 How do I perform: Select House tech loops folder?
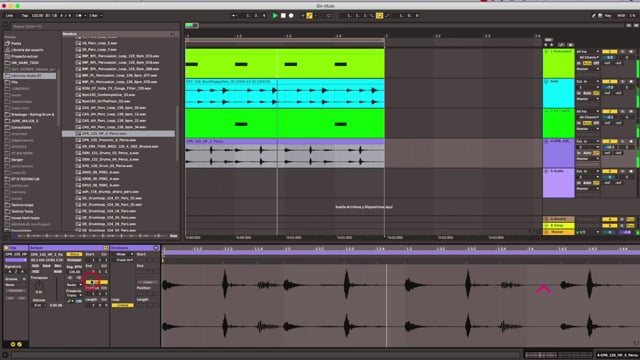[x=25, y=218]
